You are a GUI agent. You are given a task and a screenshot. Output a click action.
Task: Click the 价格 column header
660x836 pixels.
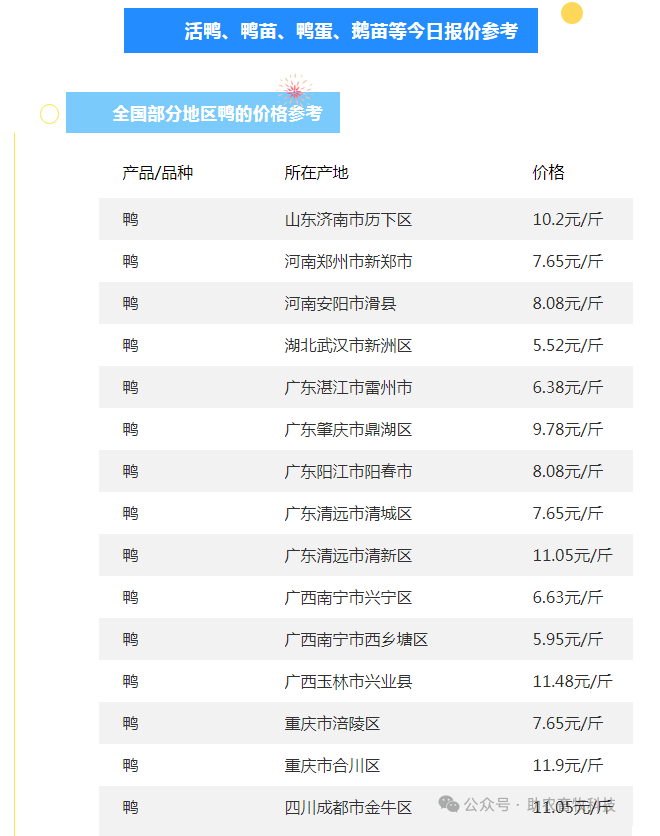548,173
